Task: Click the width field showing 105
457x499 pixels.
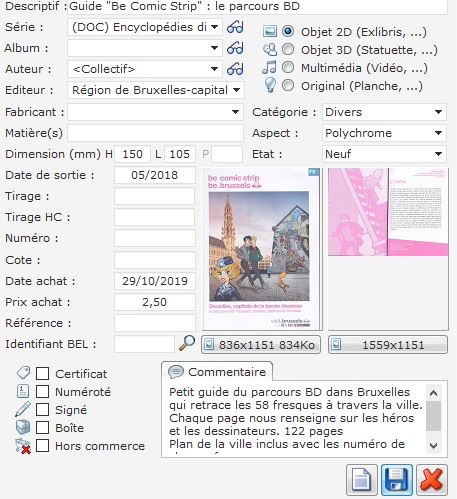Action: click(180, 154)
